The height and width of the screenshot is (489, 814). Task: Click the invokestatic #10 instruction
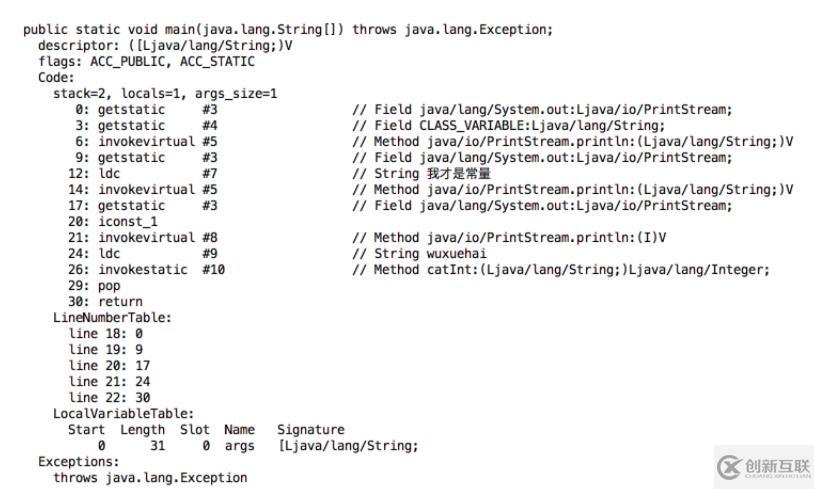[x=146, y=270]
